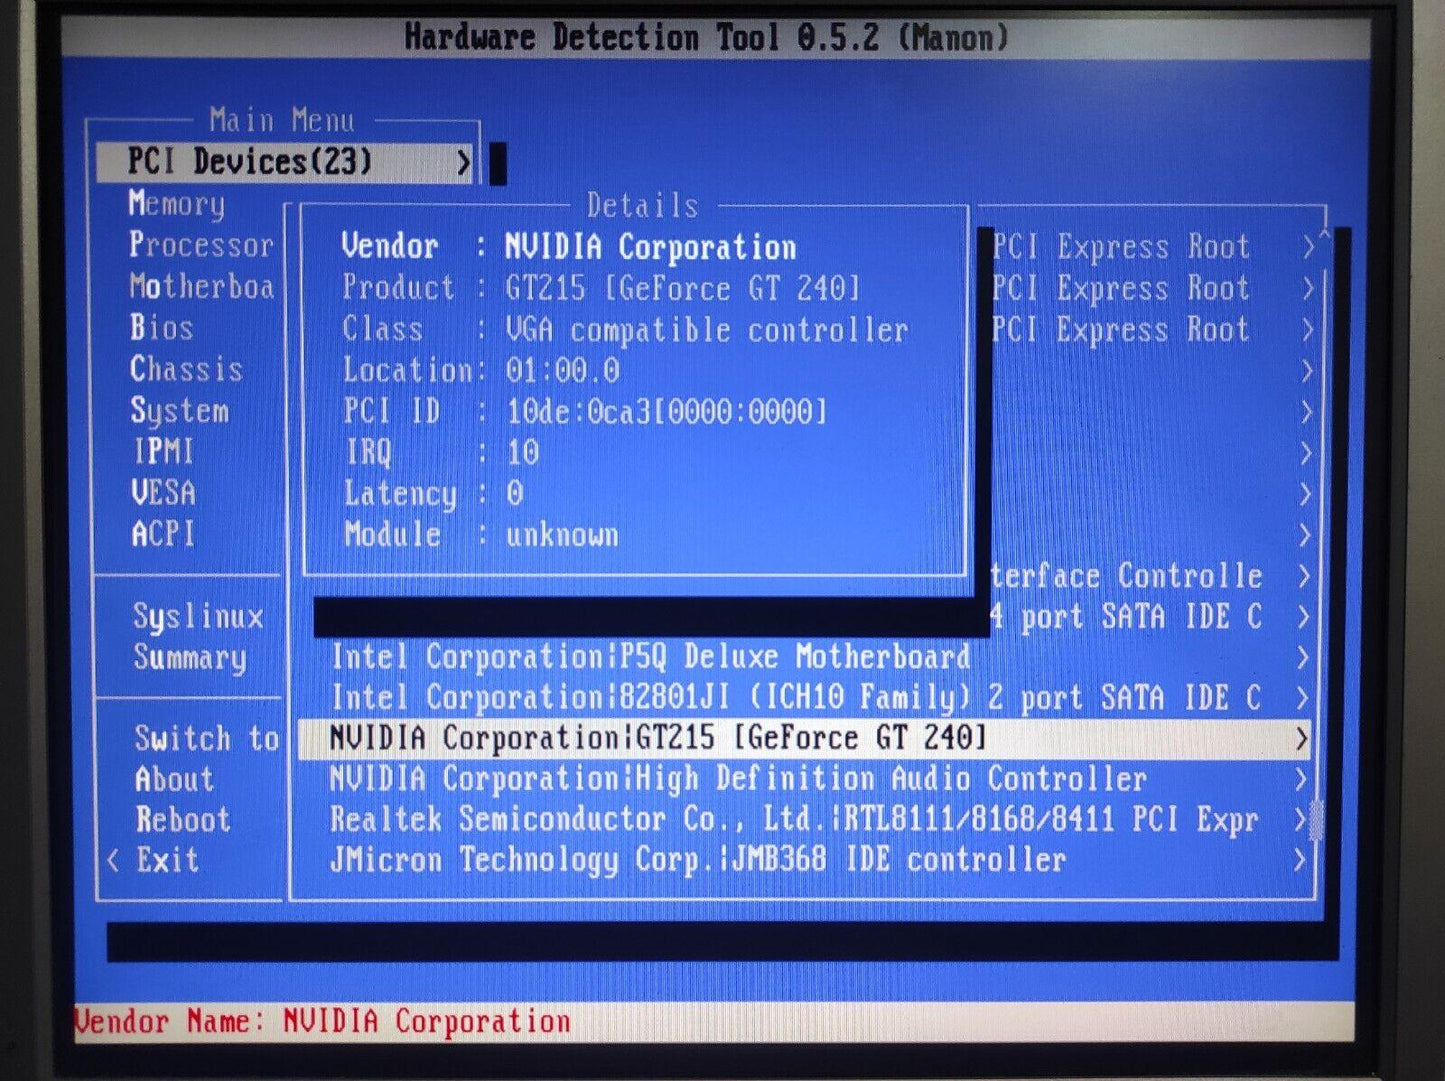This screenshot has width=1445, height=1081.
Task: Open the Chassis menu item
Action: click(186, 369)
